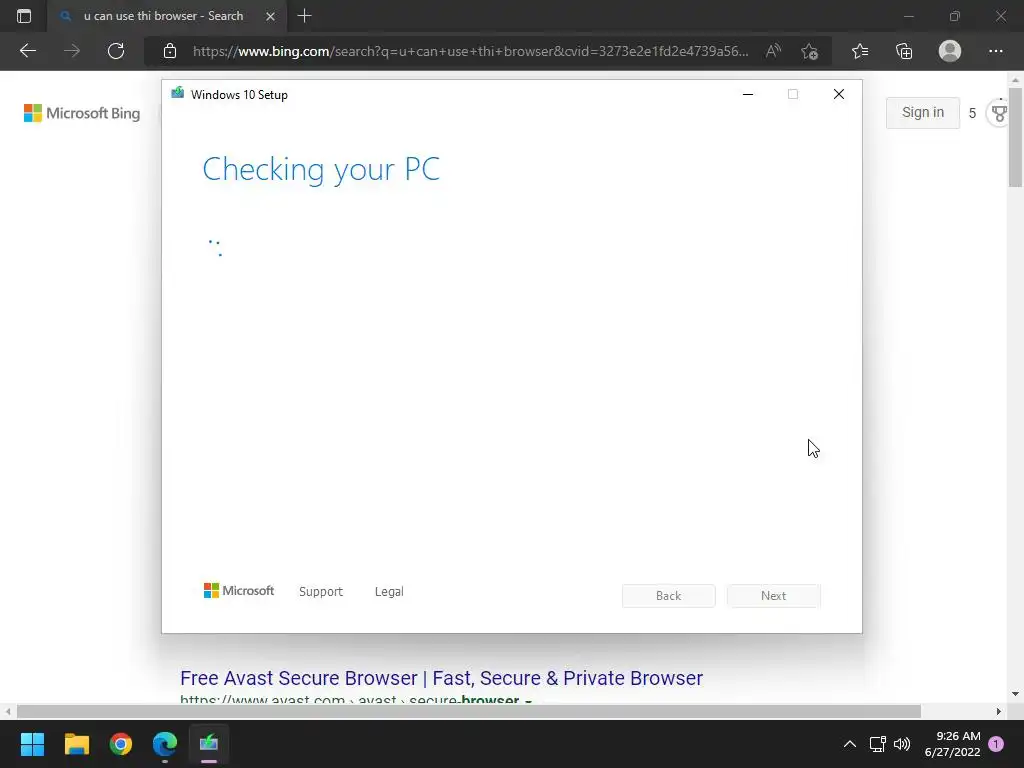Click the Edge back navigation arrow
Screen dimensions: 1024x768
[27, 51]
